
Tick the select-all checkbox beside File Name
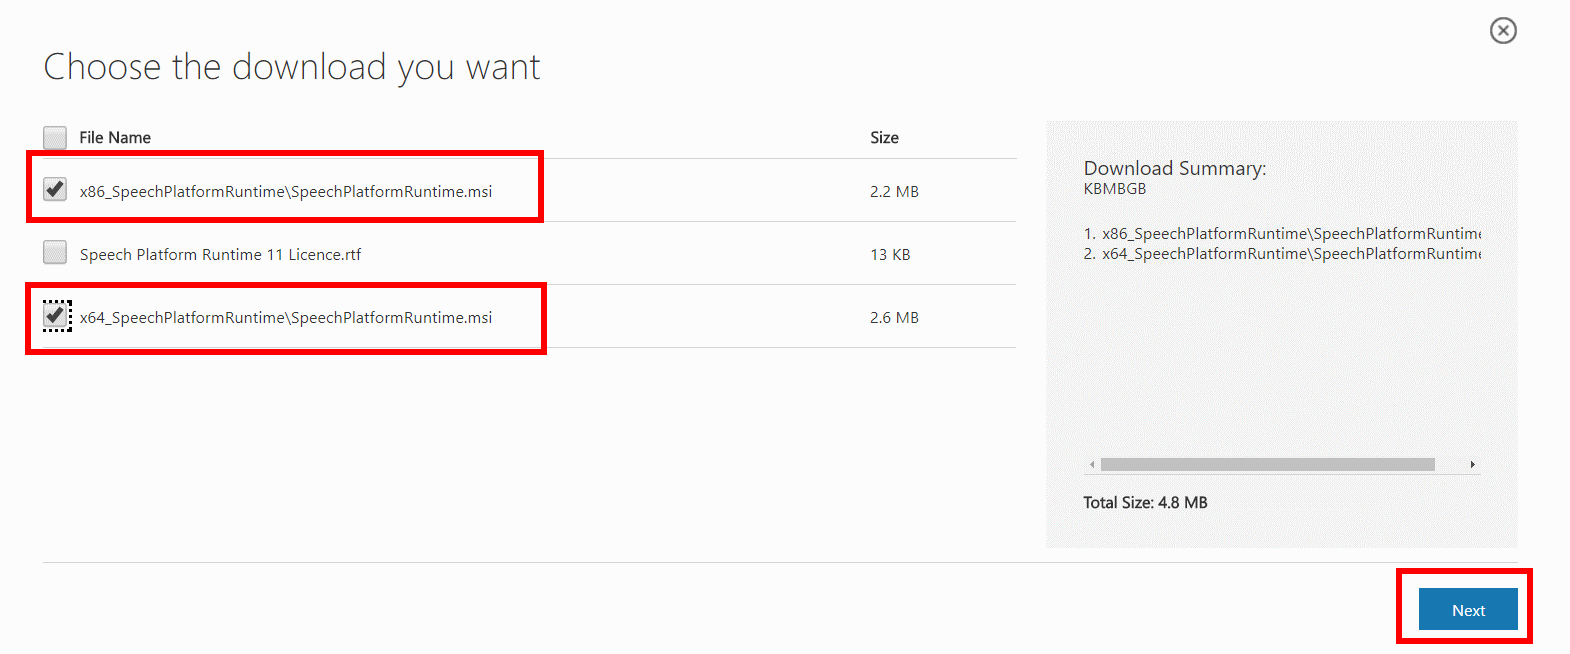coord(55,137)
